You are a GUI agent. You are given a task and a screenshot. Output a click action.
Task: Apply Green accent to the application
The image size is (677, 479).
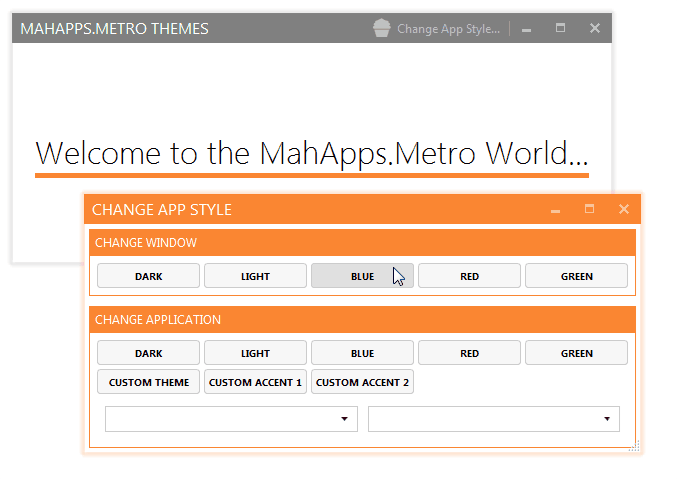(576, 353)
